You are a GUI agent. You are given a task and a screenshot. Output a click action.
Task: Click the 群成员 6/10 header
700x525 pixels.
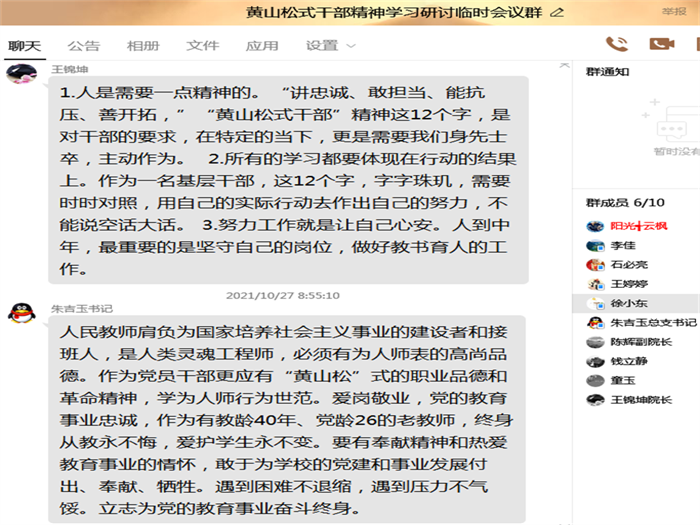(x=625, y=203)
